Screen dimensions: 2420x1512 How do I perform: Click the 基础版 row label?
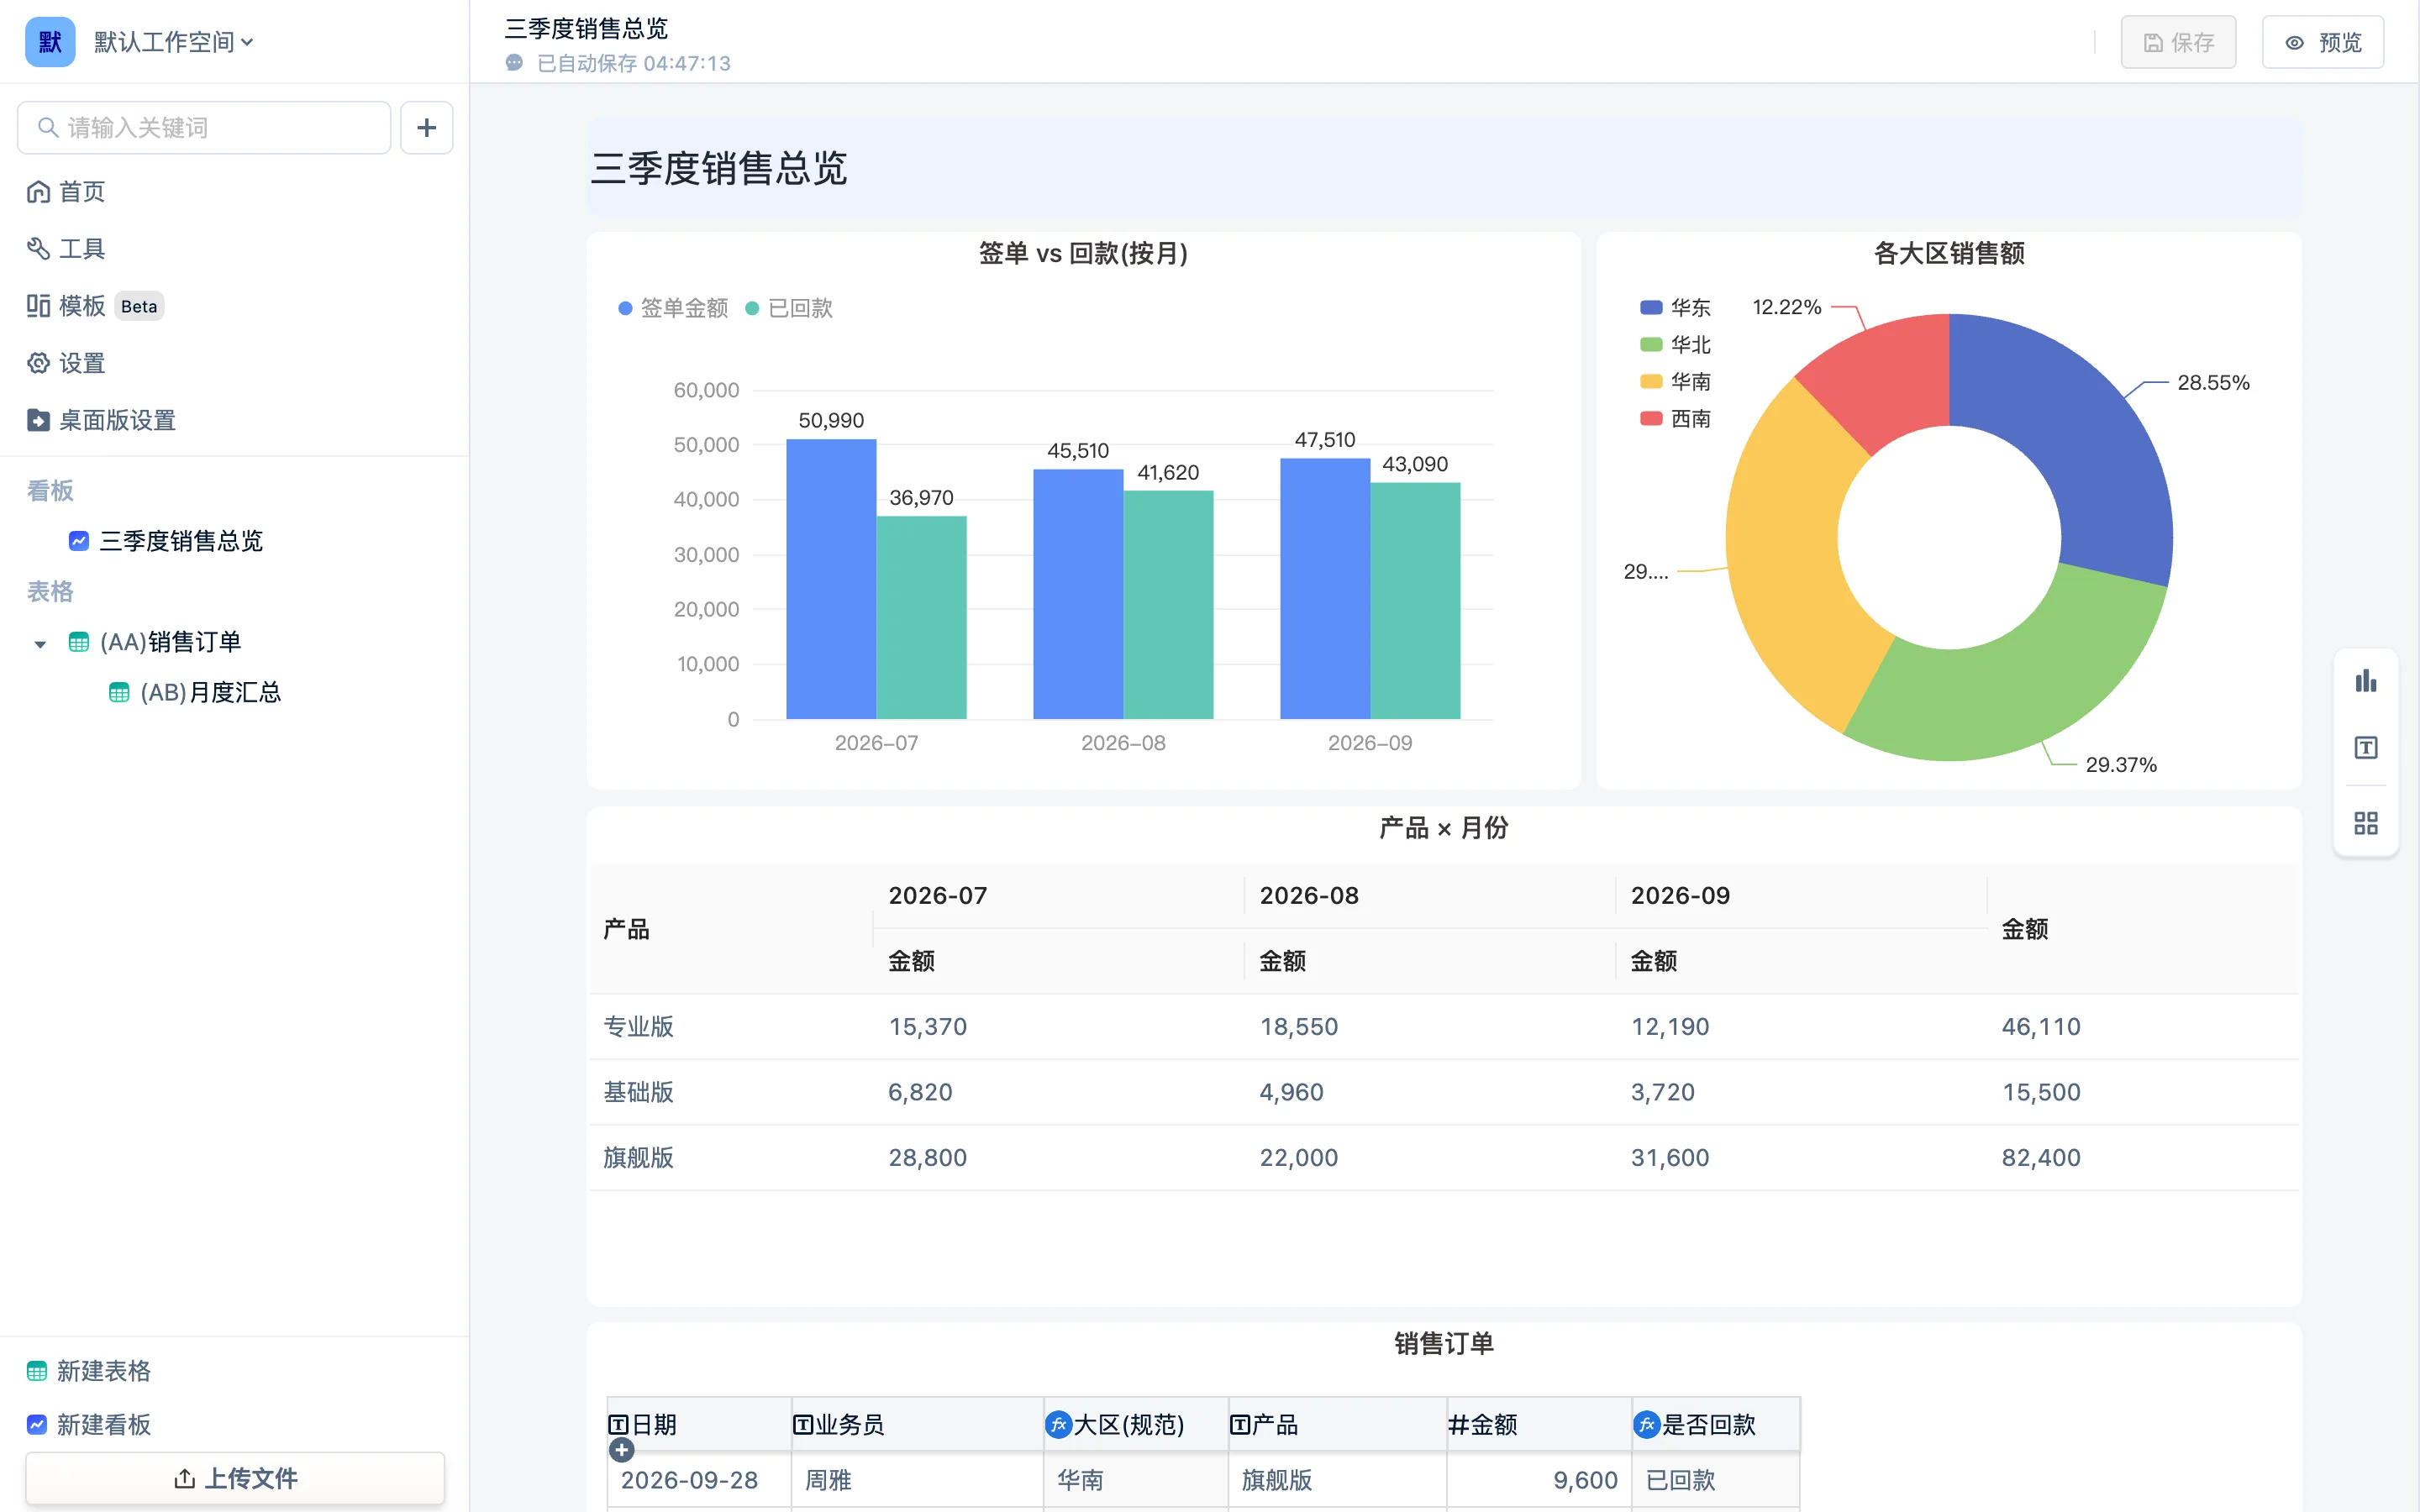[x=638, y=1092]
